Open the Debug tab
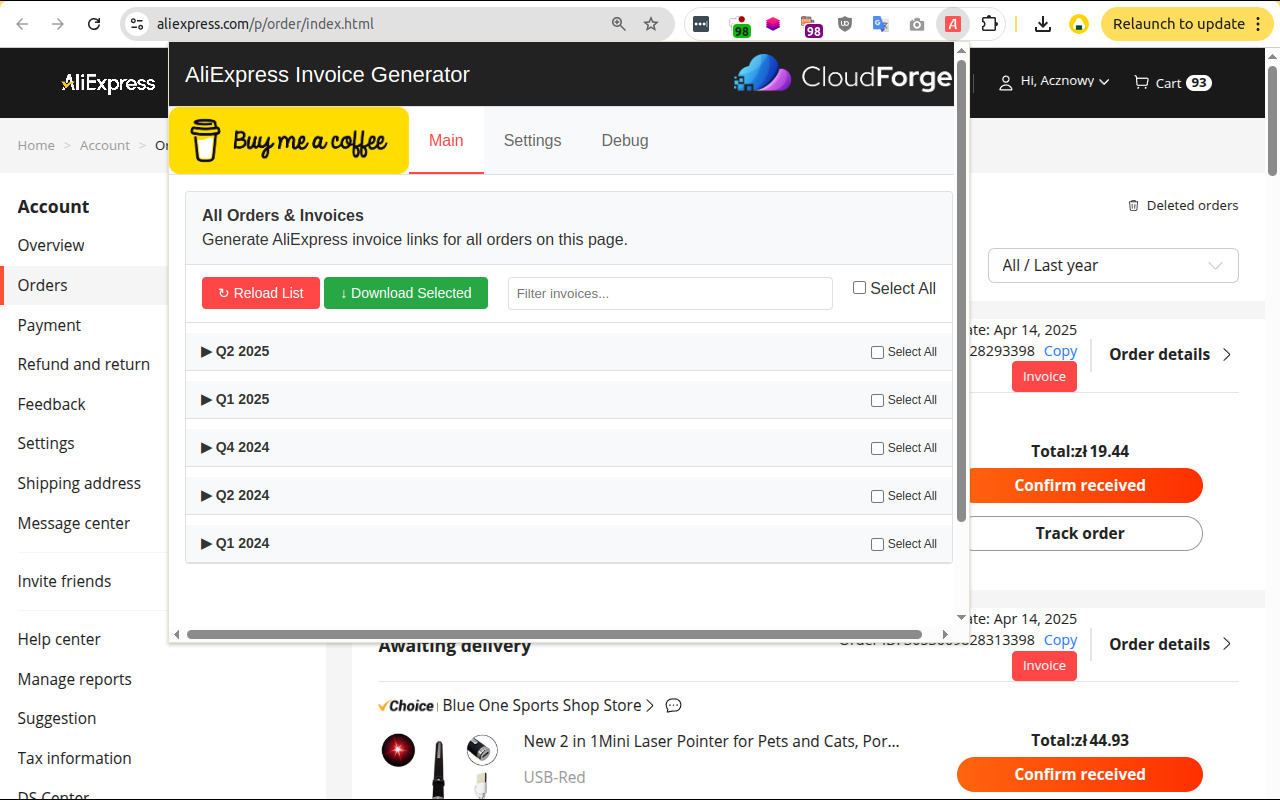 625,141
